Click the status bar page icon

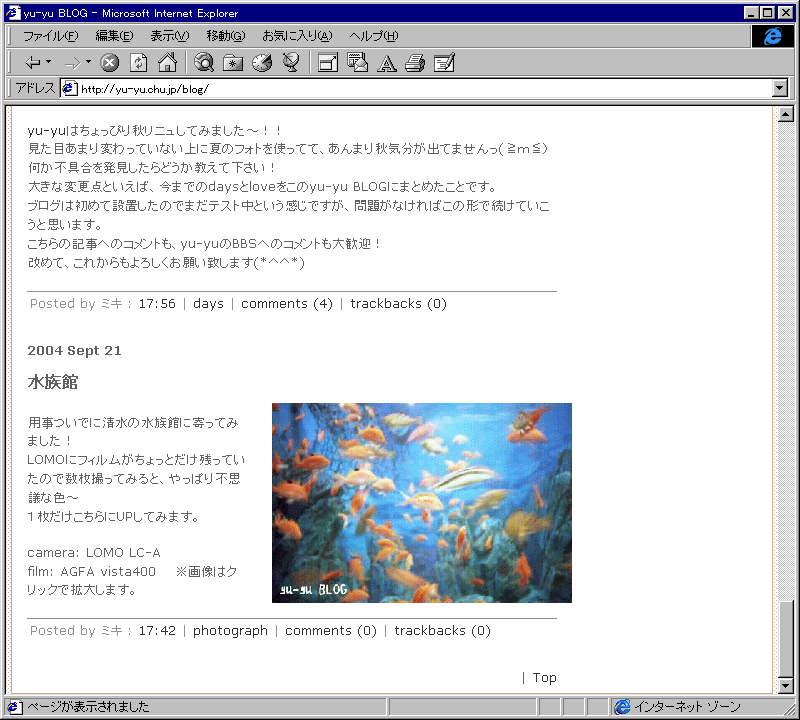click(x=15, y=707)
